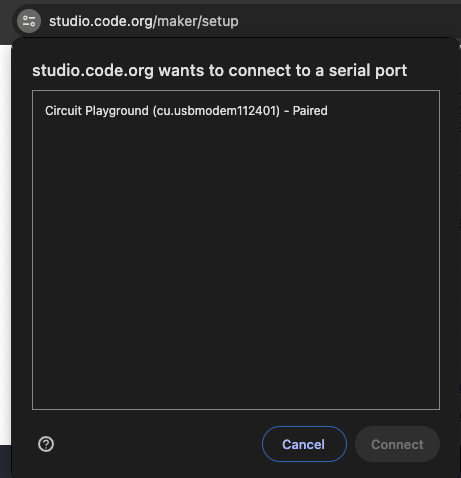The image size is (461, 478).
Task: Click the dialog heading about serial port
Action: click(x=220, y=71)
